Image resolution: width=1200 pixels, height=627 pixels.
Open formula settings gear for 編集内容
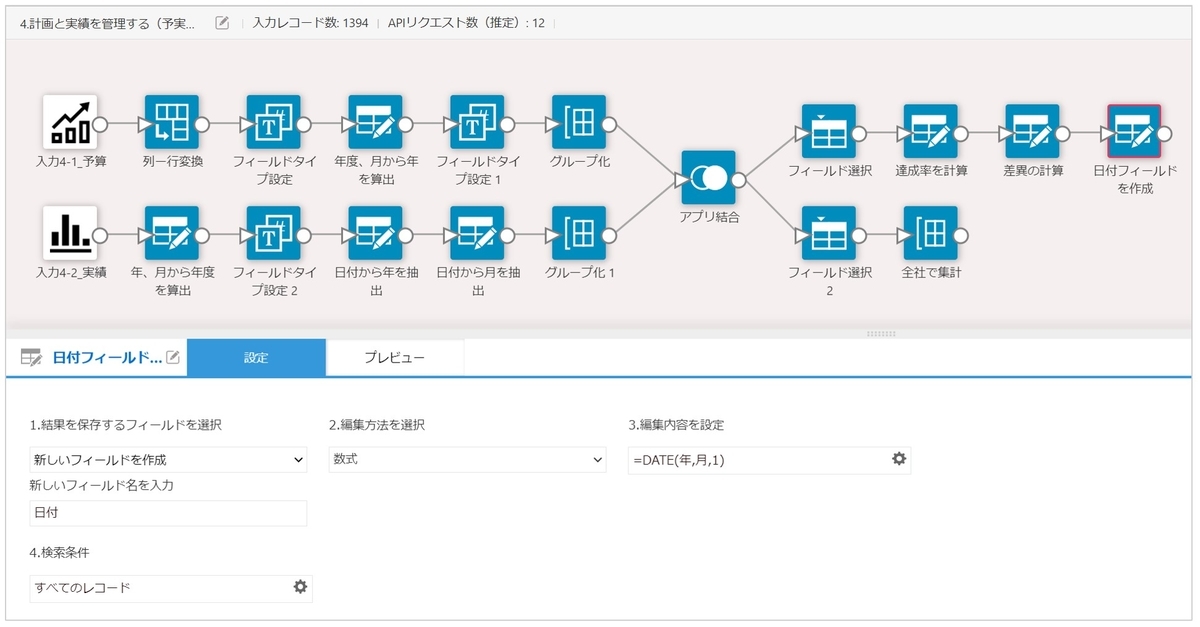pos(898,458)
